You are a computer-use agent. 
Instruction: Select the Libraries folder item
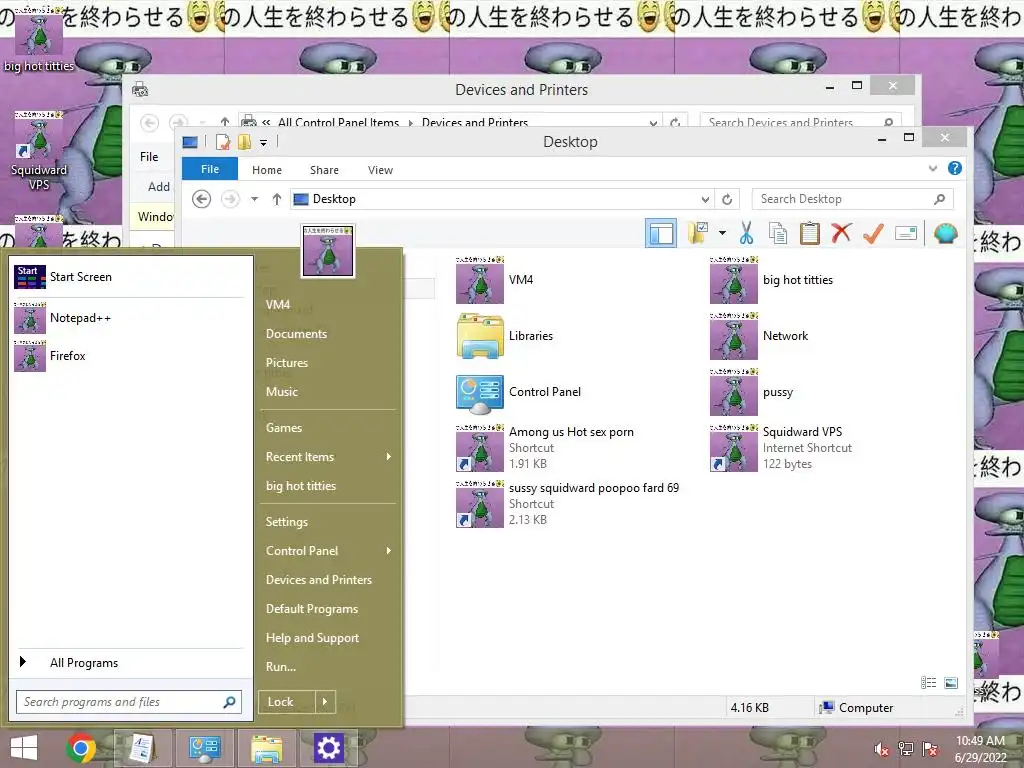coord(505,336)
